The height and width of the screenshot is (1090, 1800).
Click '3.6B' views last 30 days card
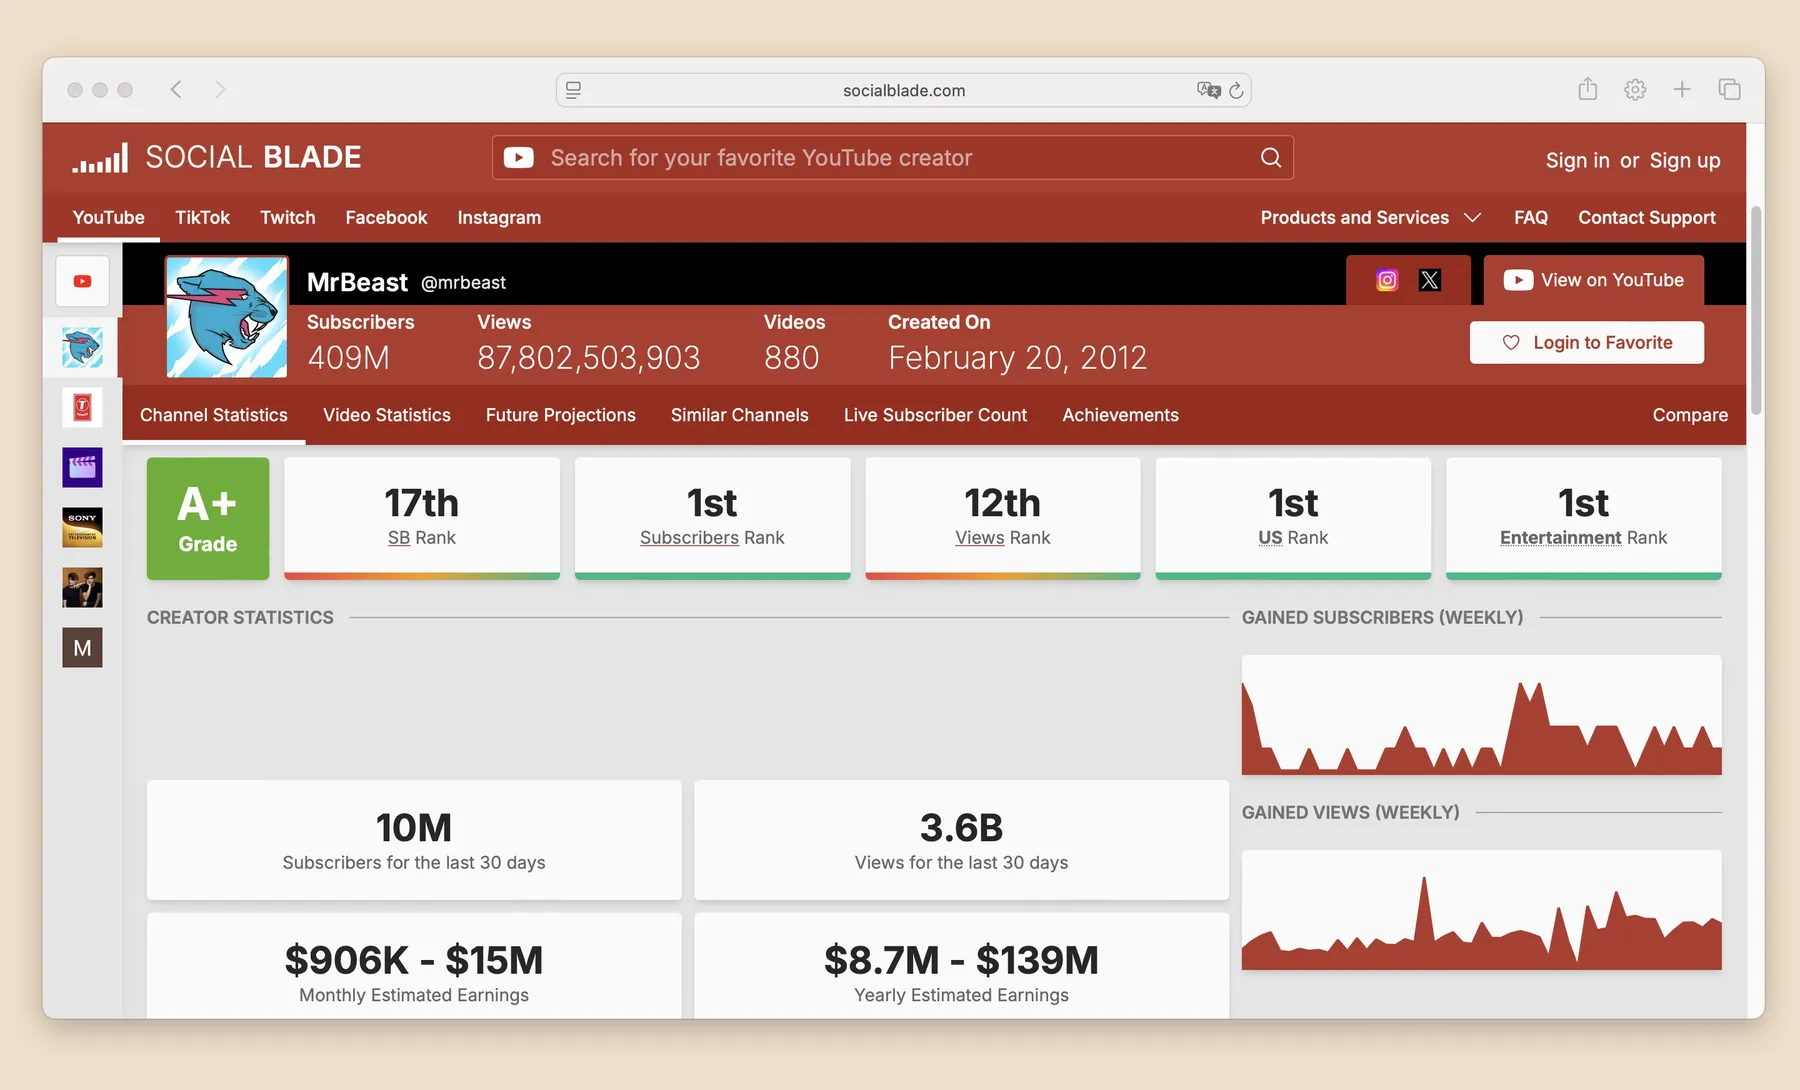[x=961, y=840]
